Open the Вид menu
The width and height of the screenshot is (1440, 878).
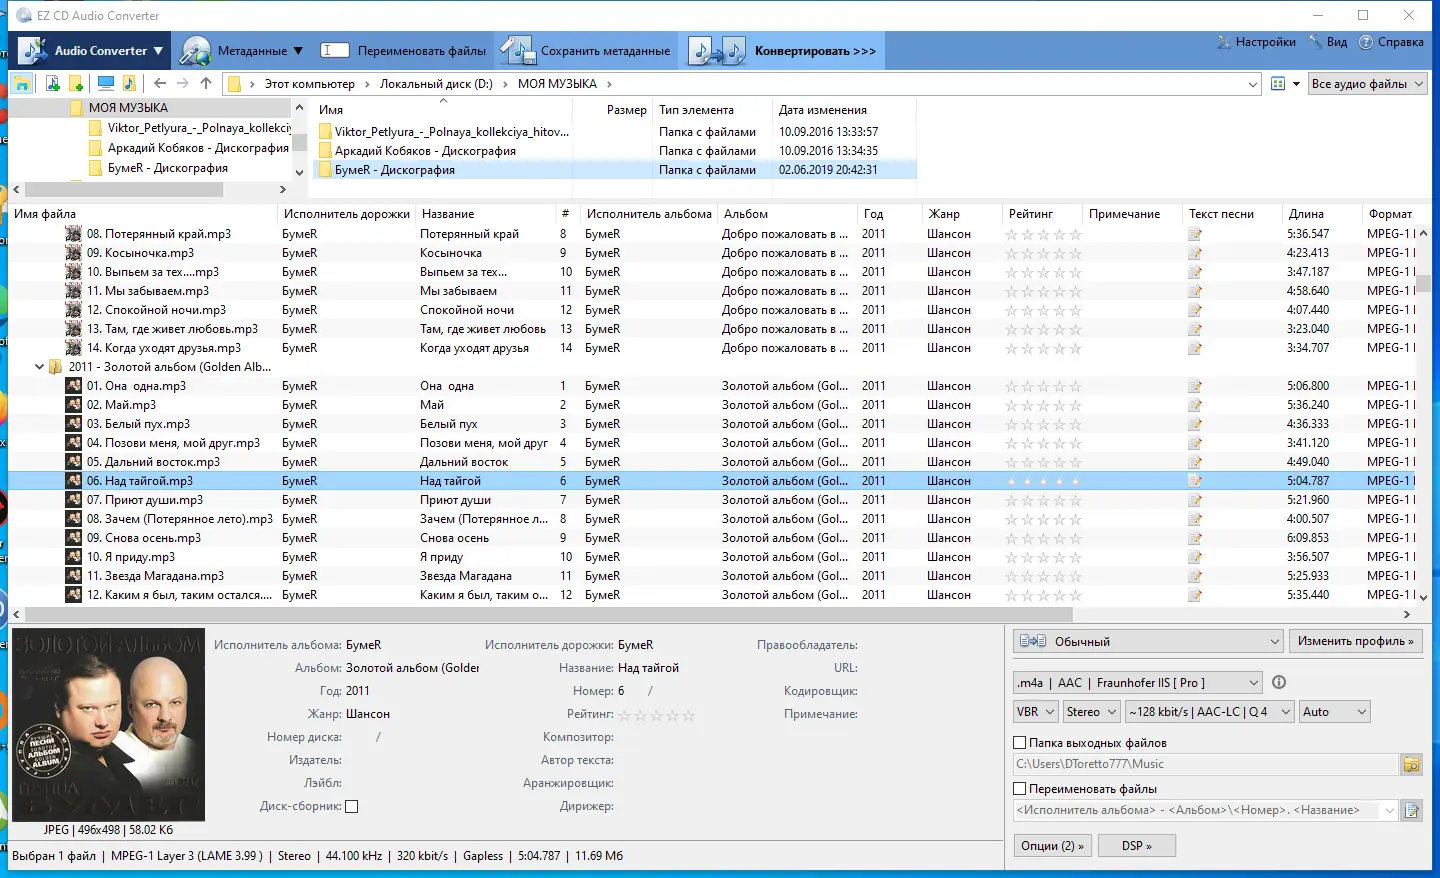tap(1327, 42)
